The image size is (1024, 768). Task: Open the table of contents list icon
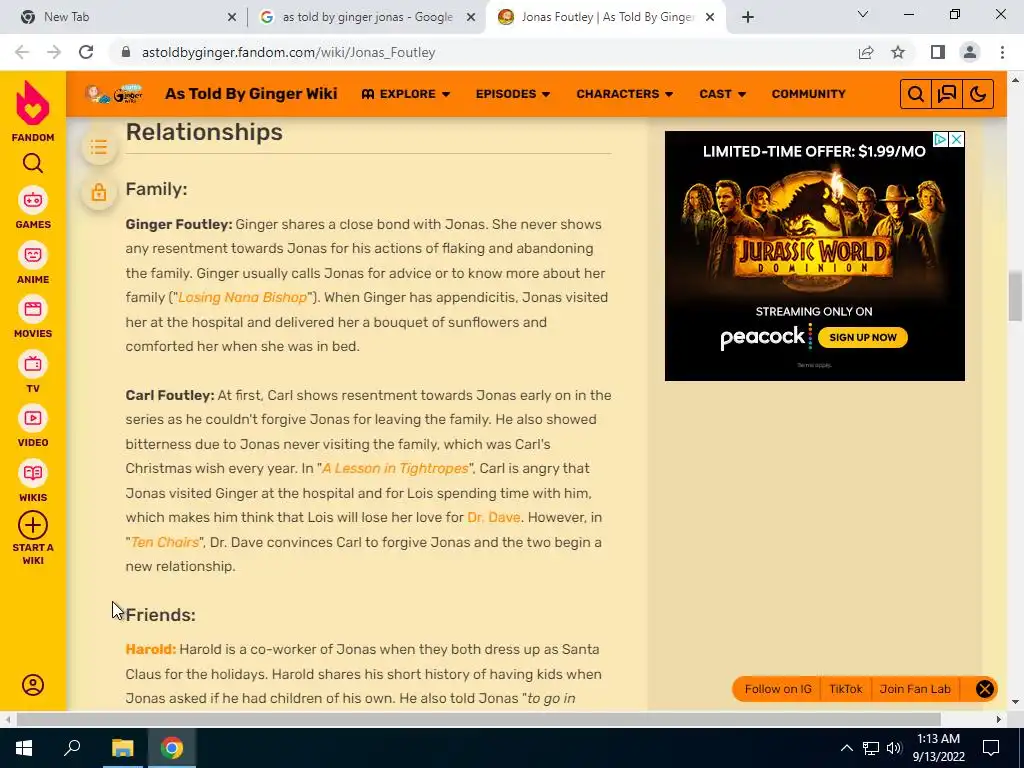pyautogui.click(x=99, y=148)
